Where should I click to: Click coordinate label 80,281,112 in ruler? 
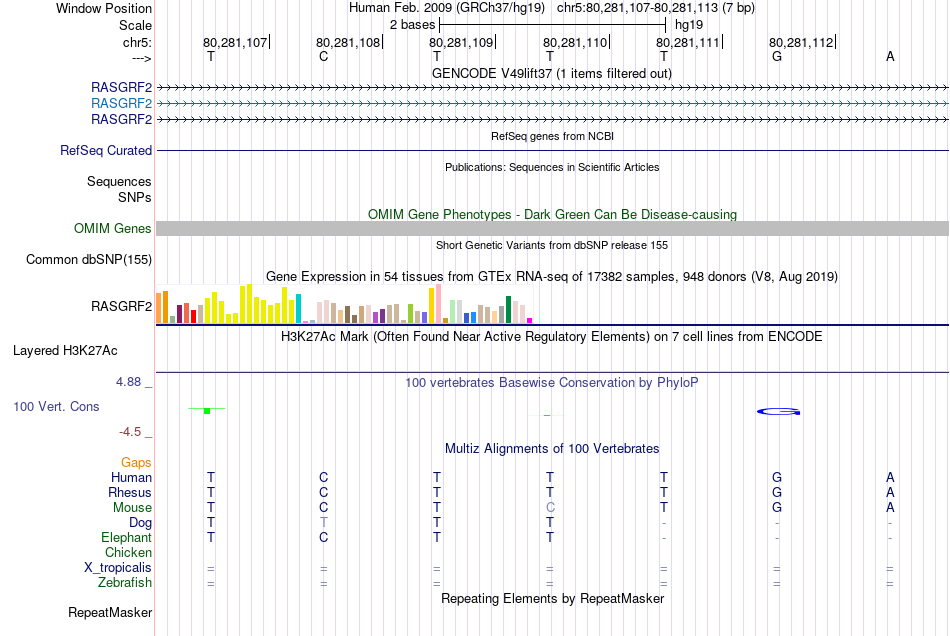coord(801,42)
